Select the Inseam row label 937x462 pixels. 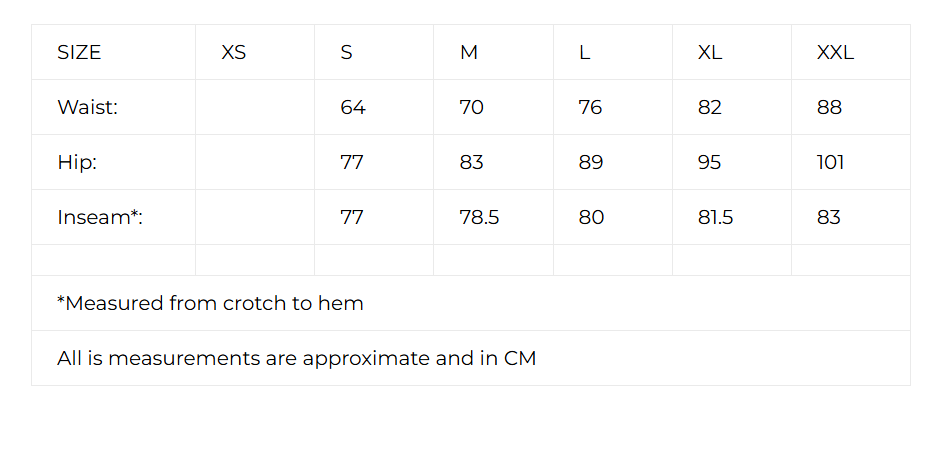coord(100,217)
